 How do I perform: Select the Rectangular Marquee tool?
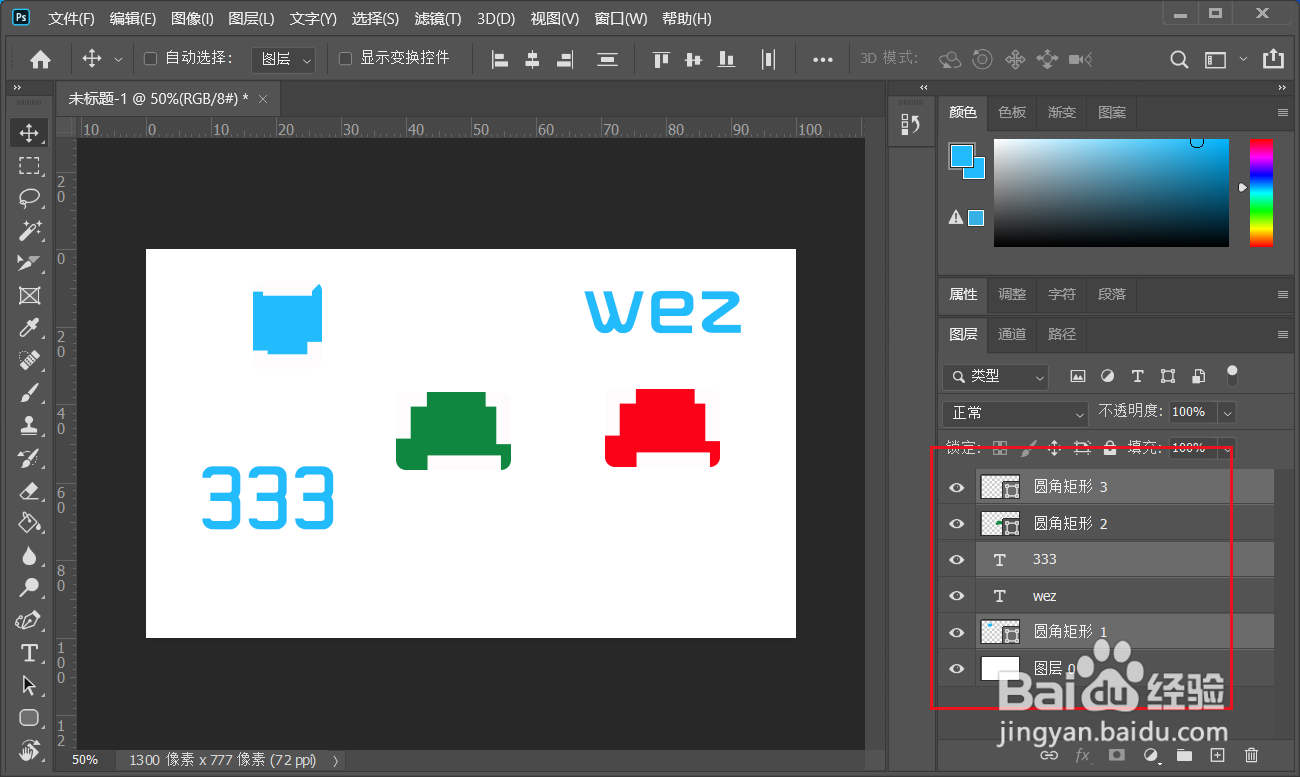point(29,165)
